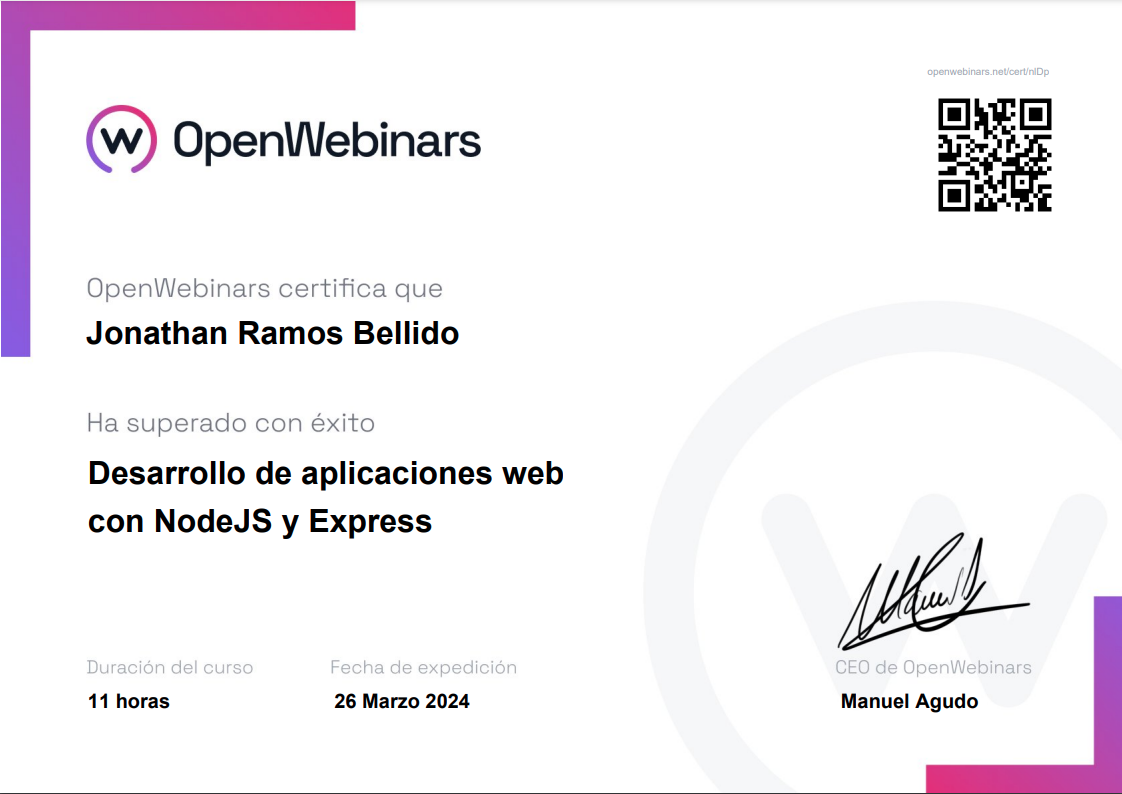Click the 'Duración del curso' label
Viewport: 1122px width, 794px height.
pos(169,667)
